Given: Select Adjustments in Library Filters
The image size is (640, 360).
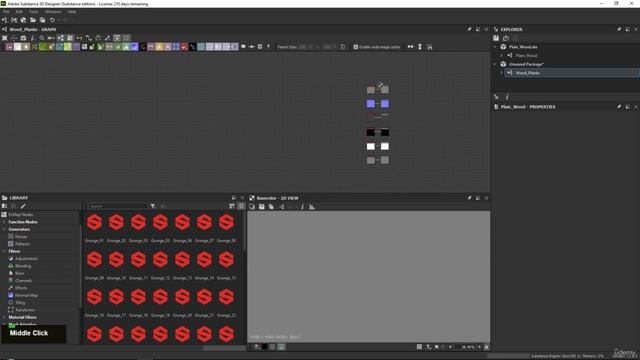Looking at the screenshot, I should point(26,259).
